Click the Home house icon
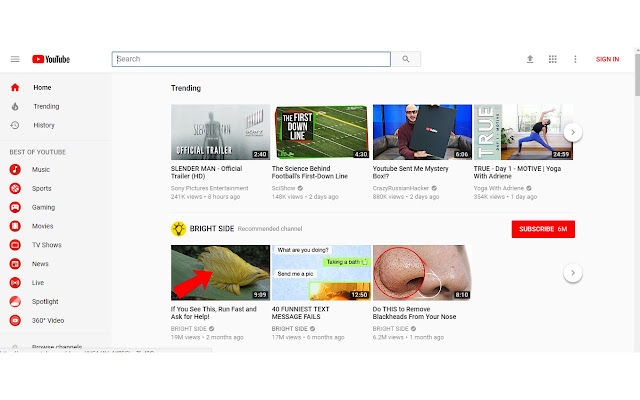Viewport: 640px width, 400px height. pos(15,87)
